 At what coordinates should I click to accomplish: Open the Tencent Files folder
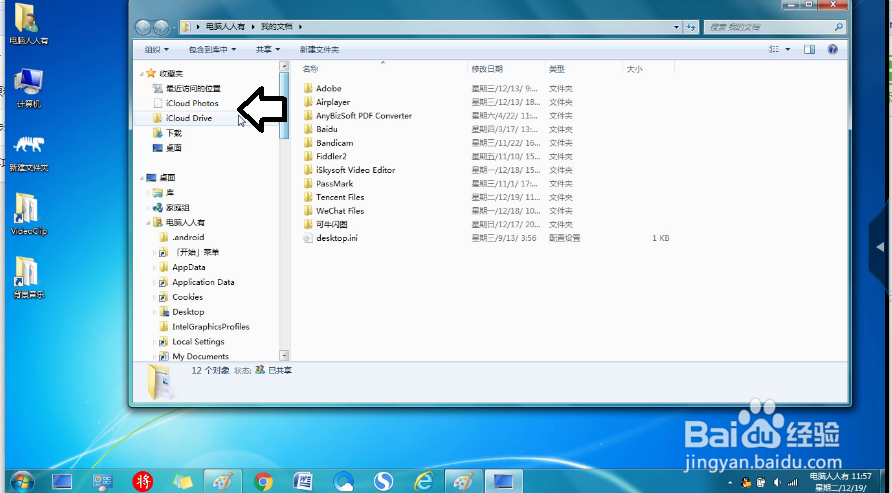[340, 197]
